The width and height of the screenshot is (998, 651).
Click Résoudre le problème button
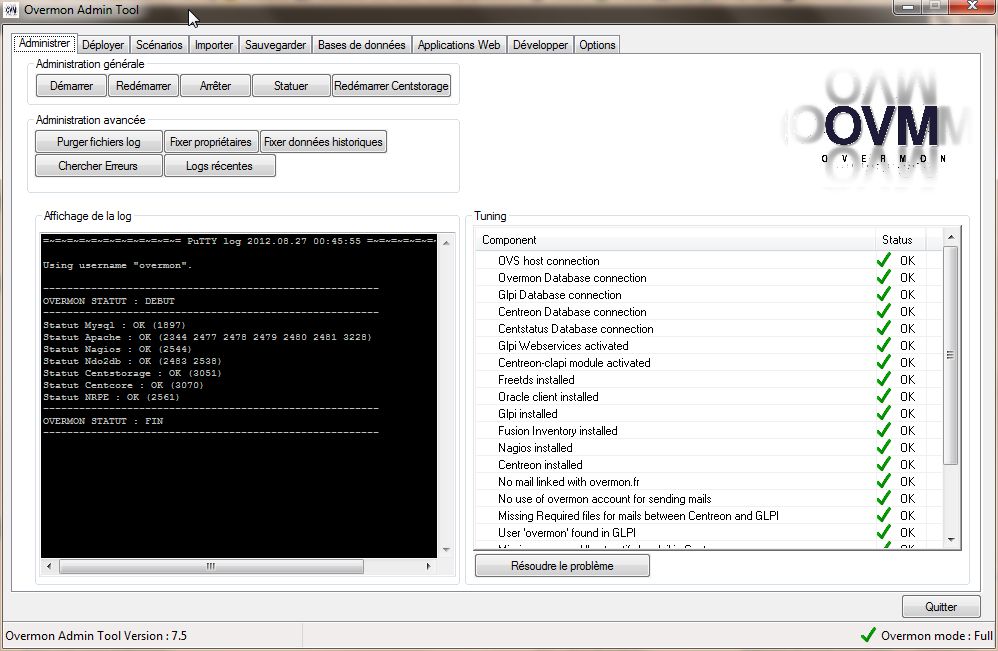coord(562,566)
